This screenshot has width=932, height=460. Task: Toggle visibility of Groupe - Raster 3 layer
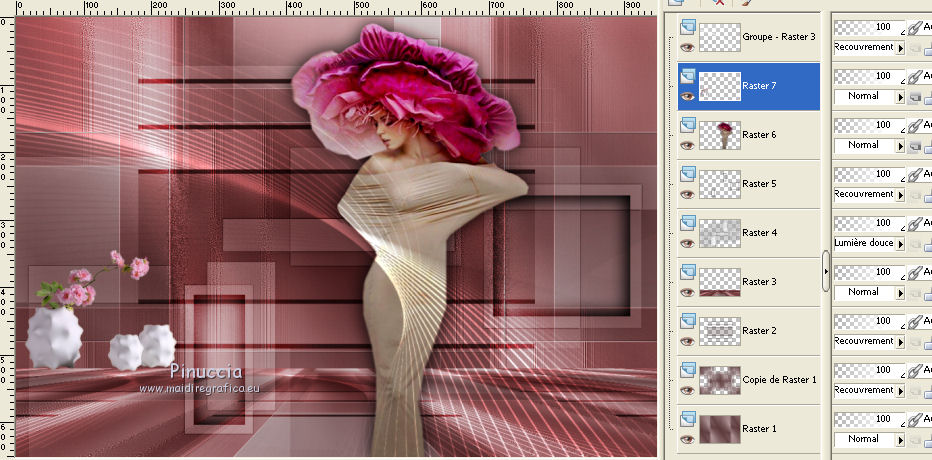click(x=687, y=47)
